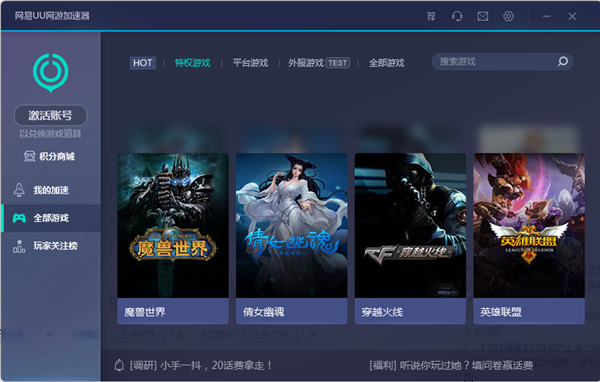Click the TEST badge next to 外服游戏
The height and width of the screenshot is (382, 600).
click(338, 63)
